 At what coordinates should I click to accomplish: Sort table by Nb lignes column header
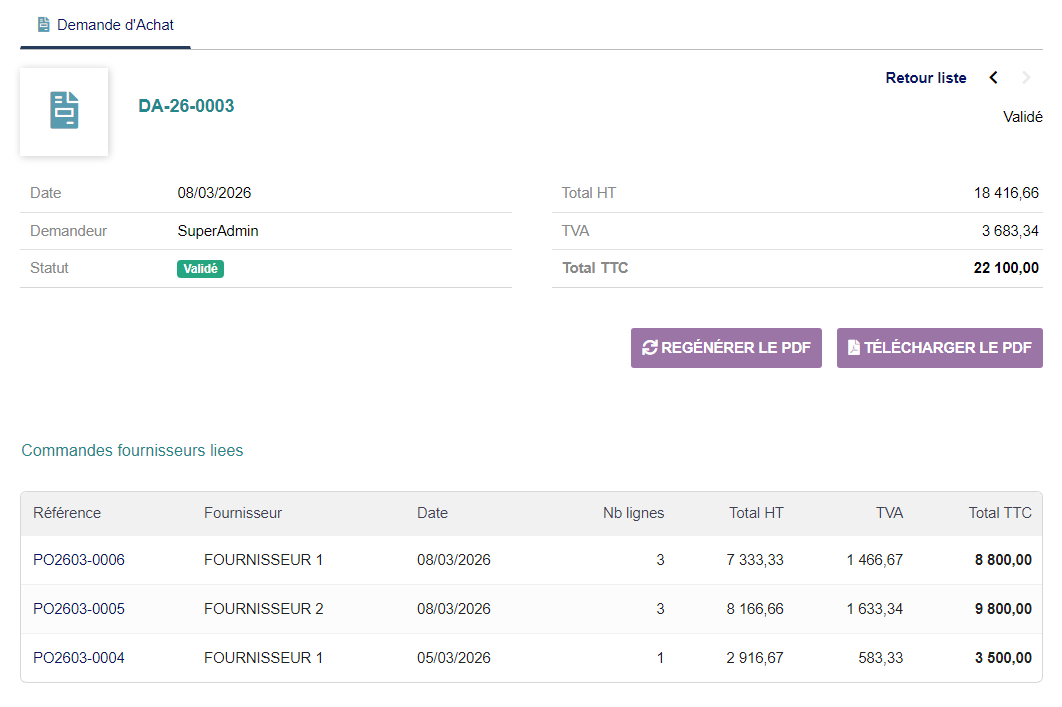point(633,513)
